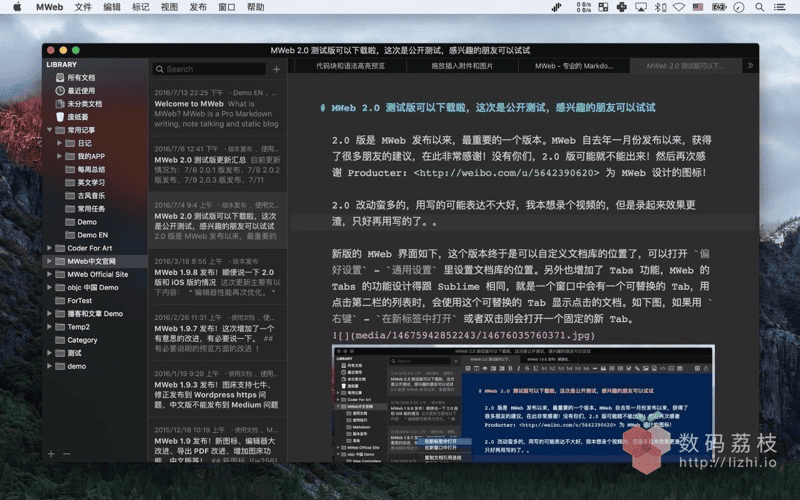Image resolution: width=800 pixels, height=500 pixels.
Task: Click the 英文学习 folder icon
Action: tap(70, 183)
